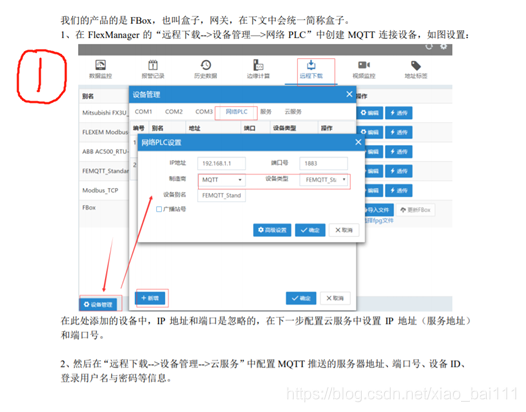Click the 更新FBox update button
Screen dimensions: 526x412
click(415, 210)
